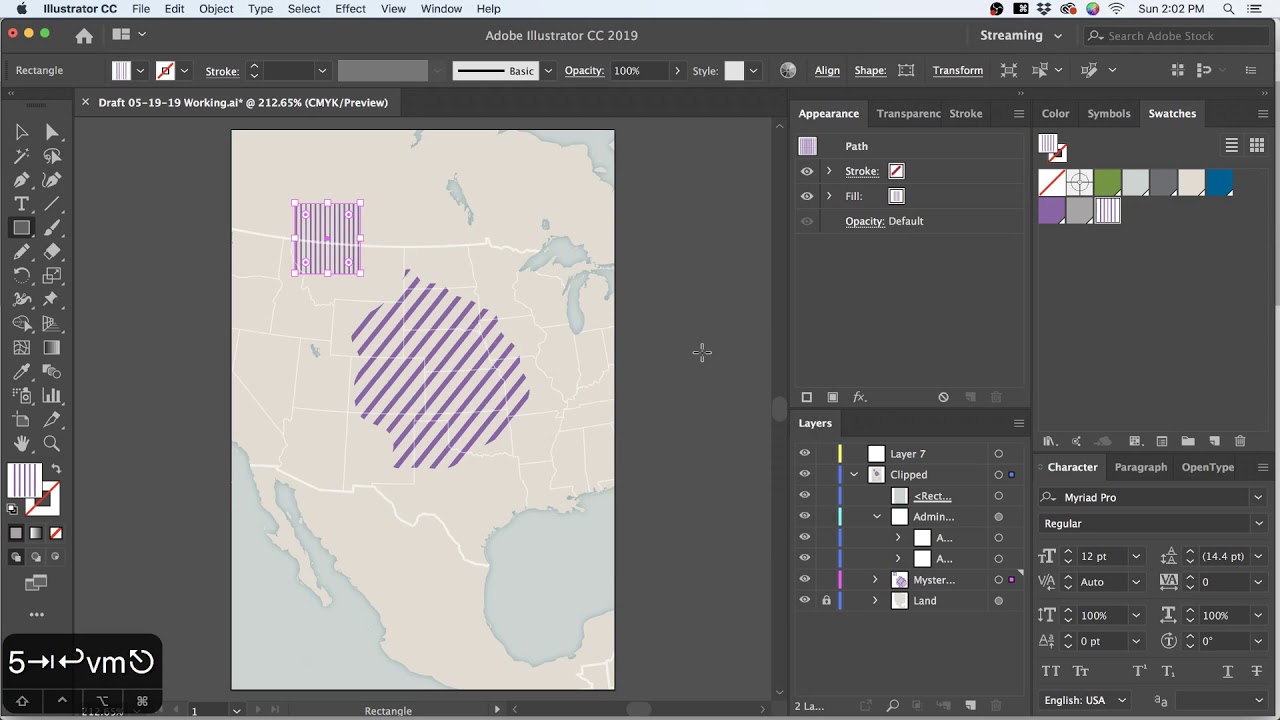Switch to the OpenType tab
1280x720 pixels.
[1207, 467]
